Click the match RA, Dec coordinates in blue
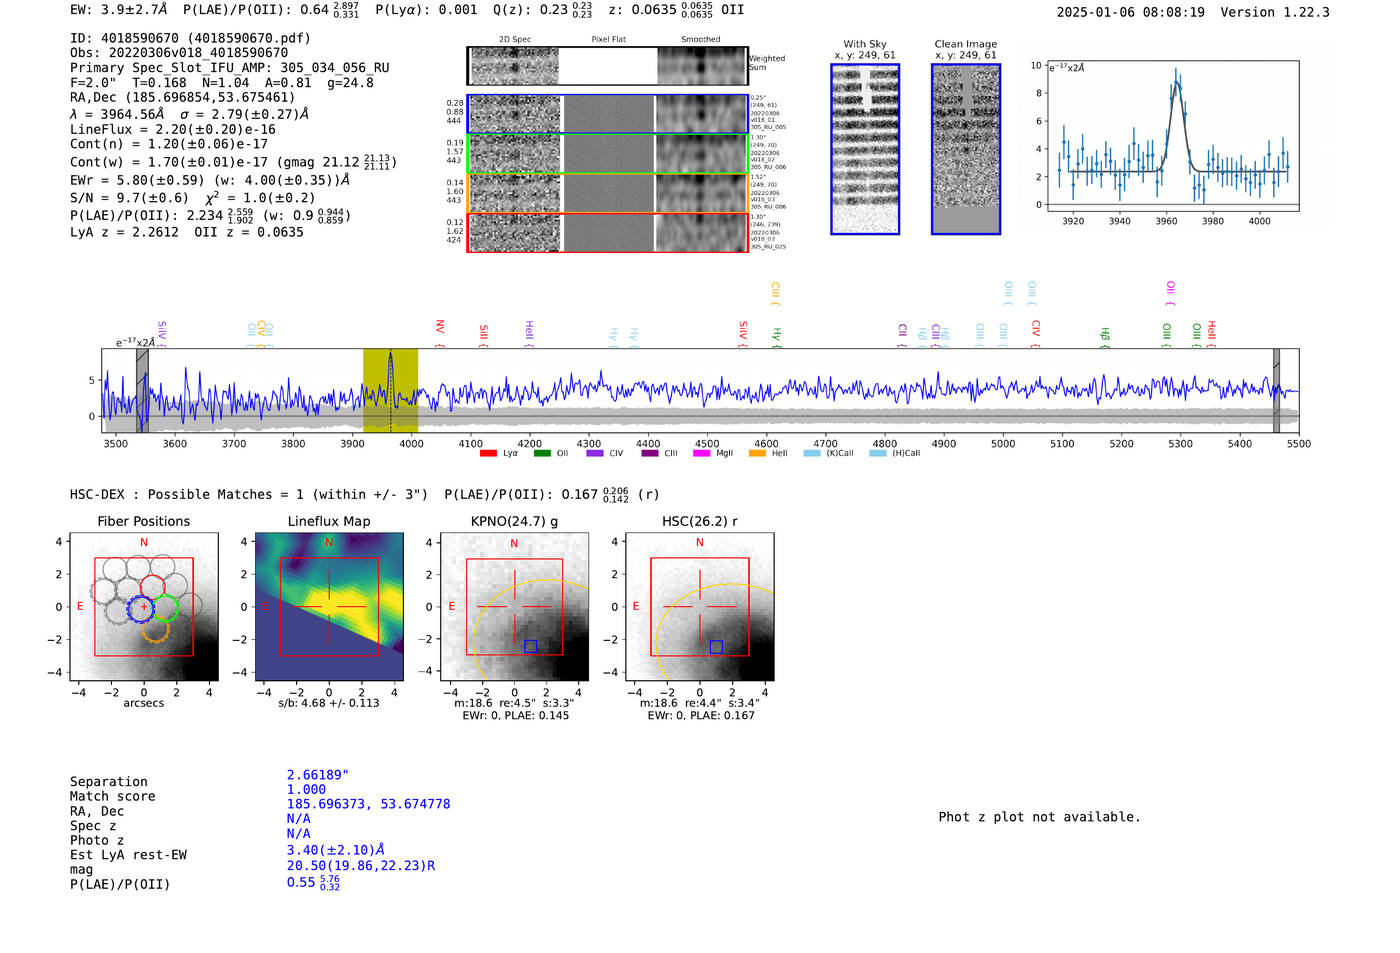This screenshot has height=953, width=1400. point(368,804)
